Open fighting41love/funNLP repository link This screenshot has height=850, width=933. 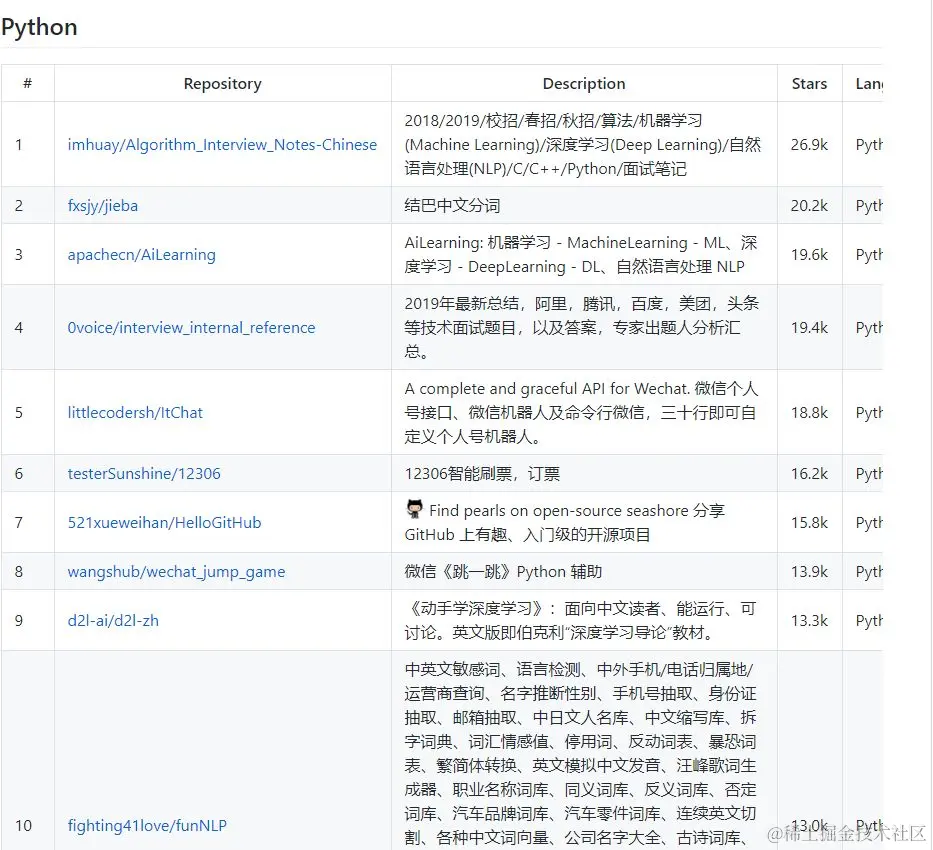147,826
